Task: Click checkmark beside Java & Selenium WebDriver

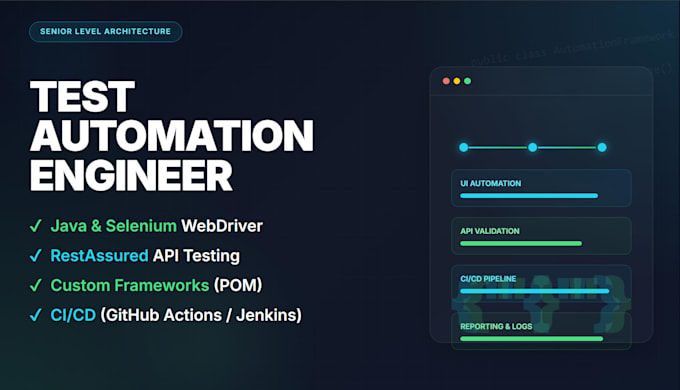Action: (x=36, y=226)
